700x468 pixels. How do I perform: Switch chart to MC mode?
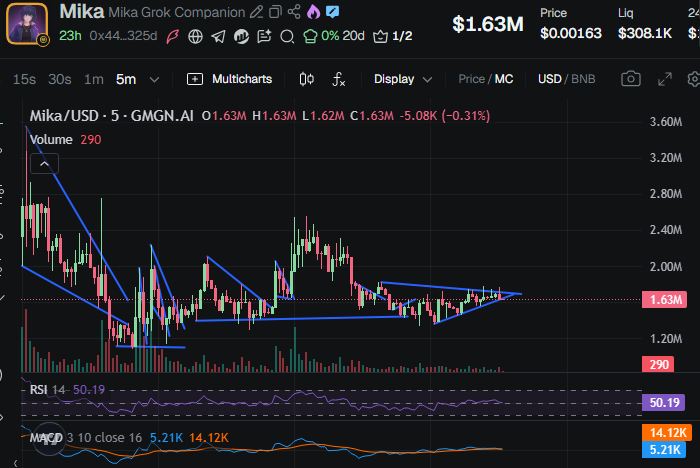(x=504, y=79)
